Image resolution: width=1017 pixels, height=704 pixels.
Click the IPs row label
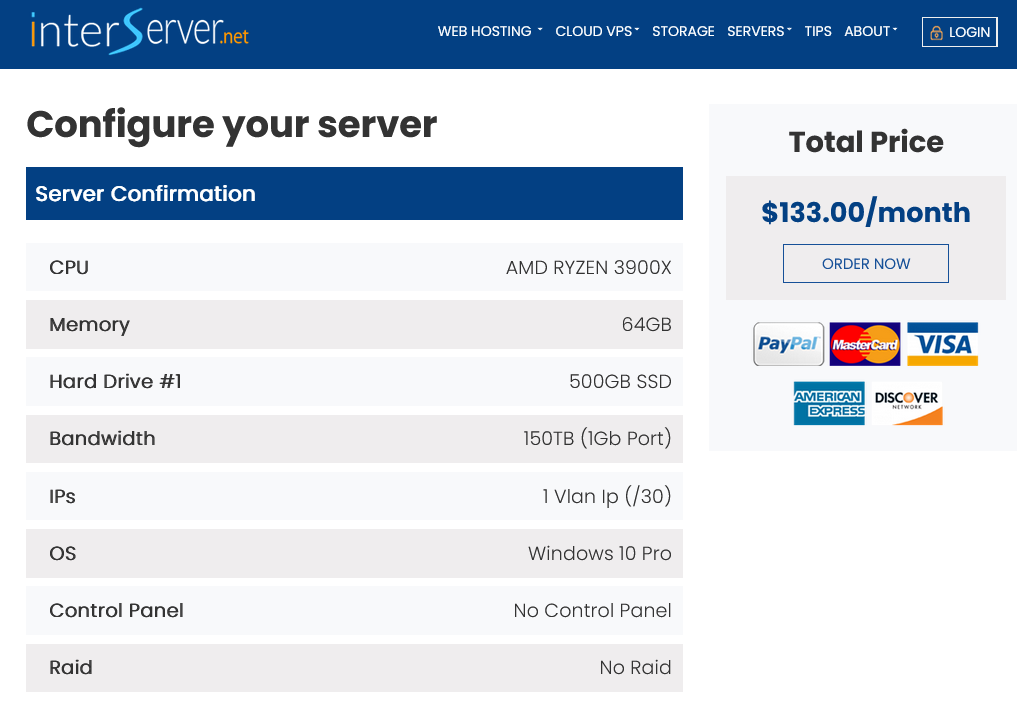tap(62, 496)
